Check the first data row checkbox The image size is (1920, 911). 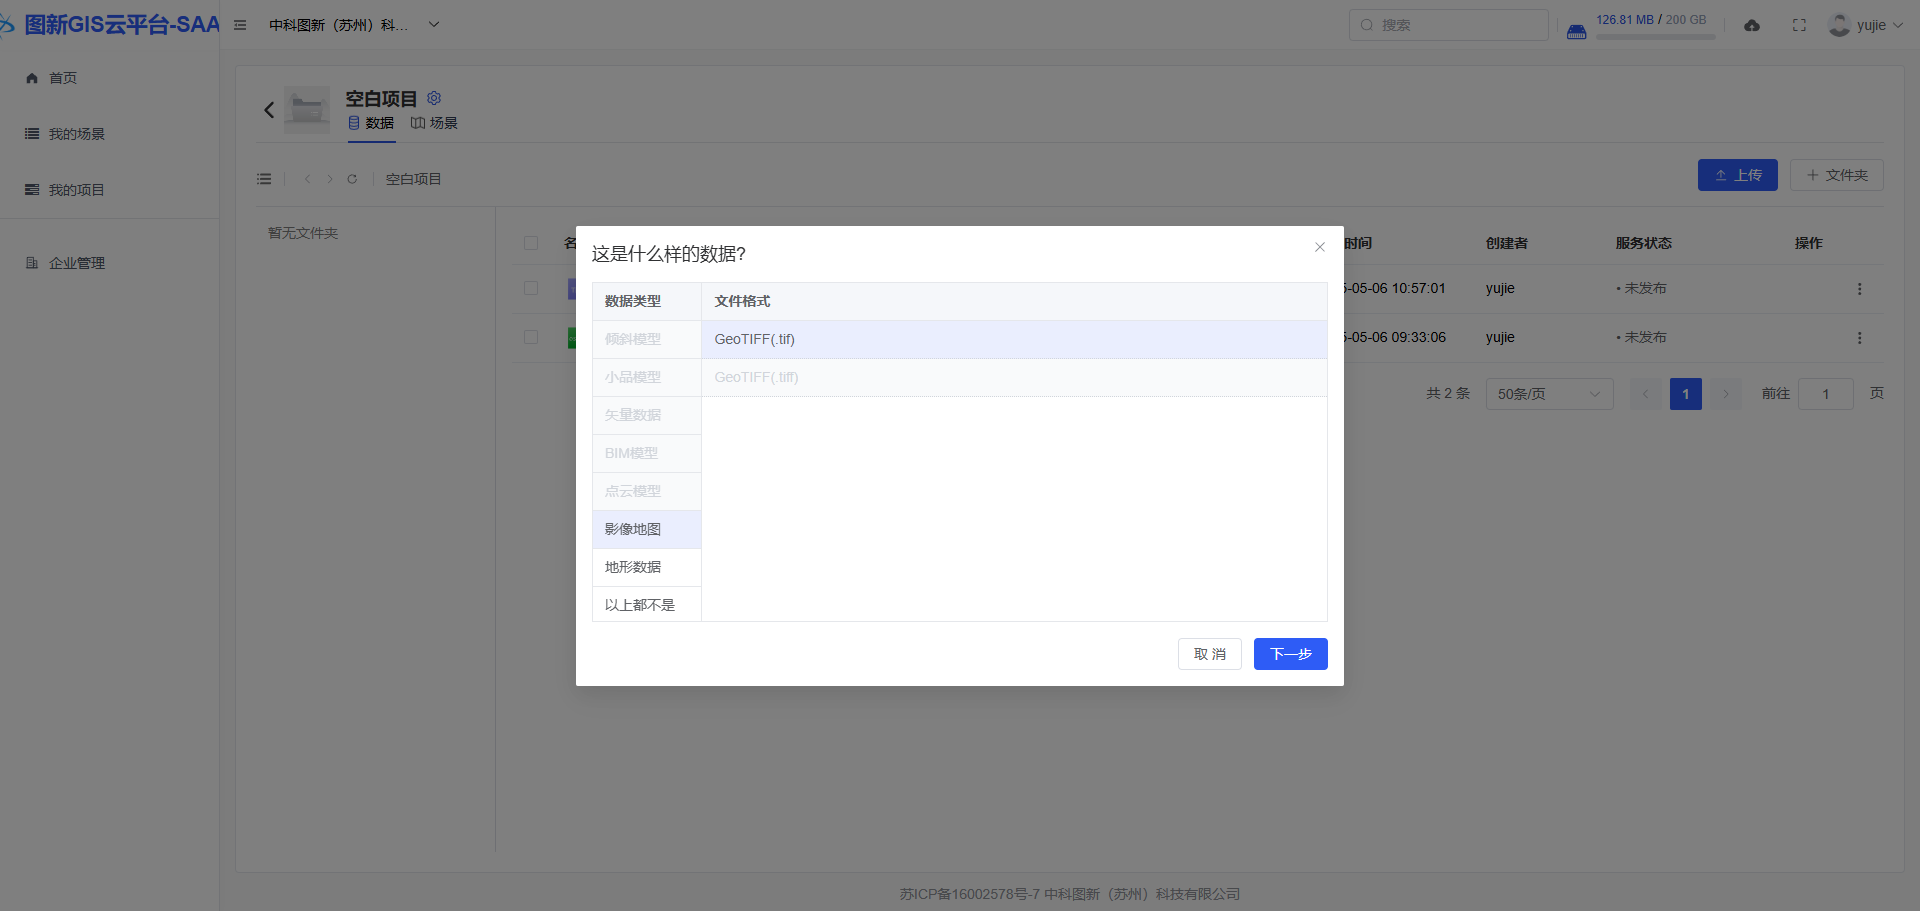point(531,288)
